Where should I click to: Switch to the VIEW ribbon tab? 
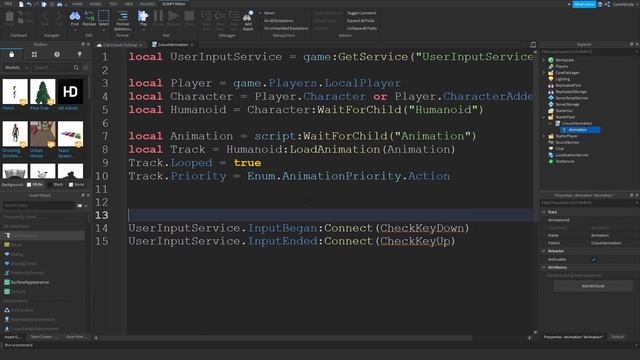pos(129,4)
